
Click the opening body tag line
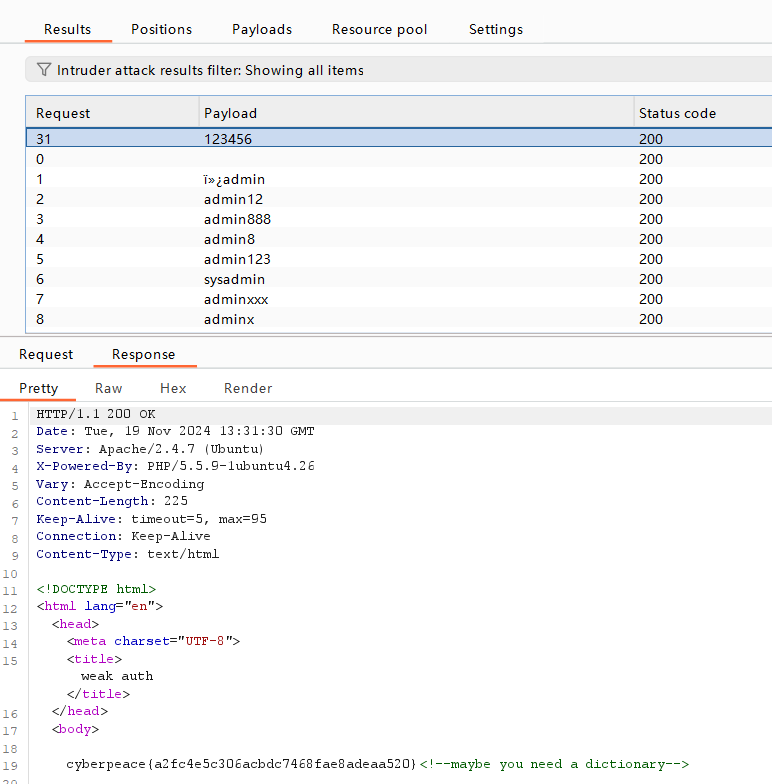coord(75,729)
